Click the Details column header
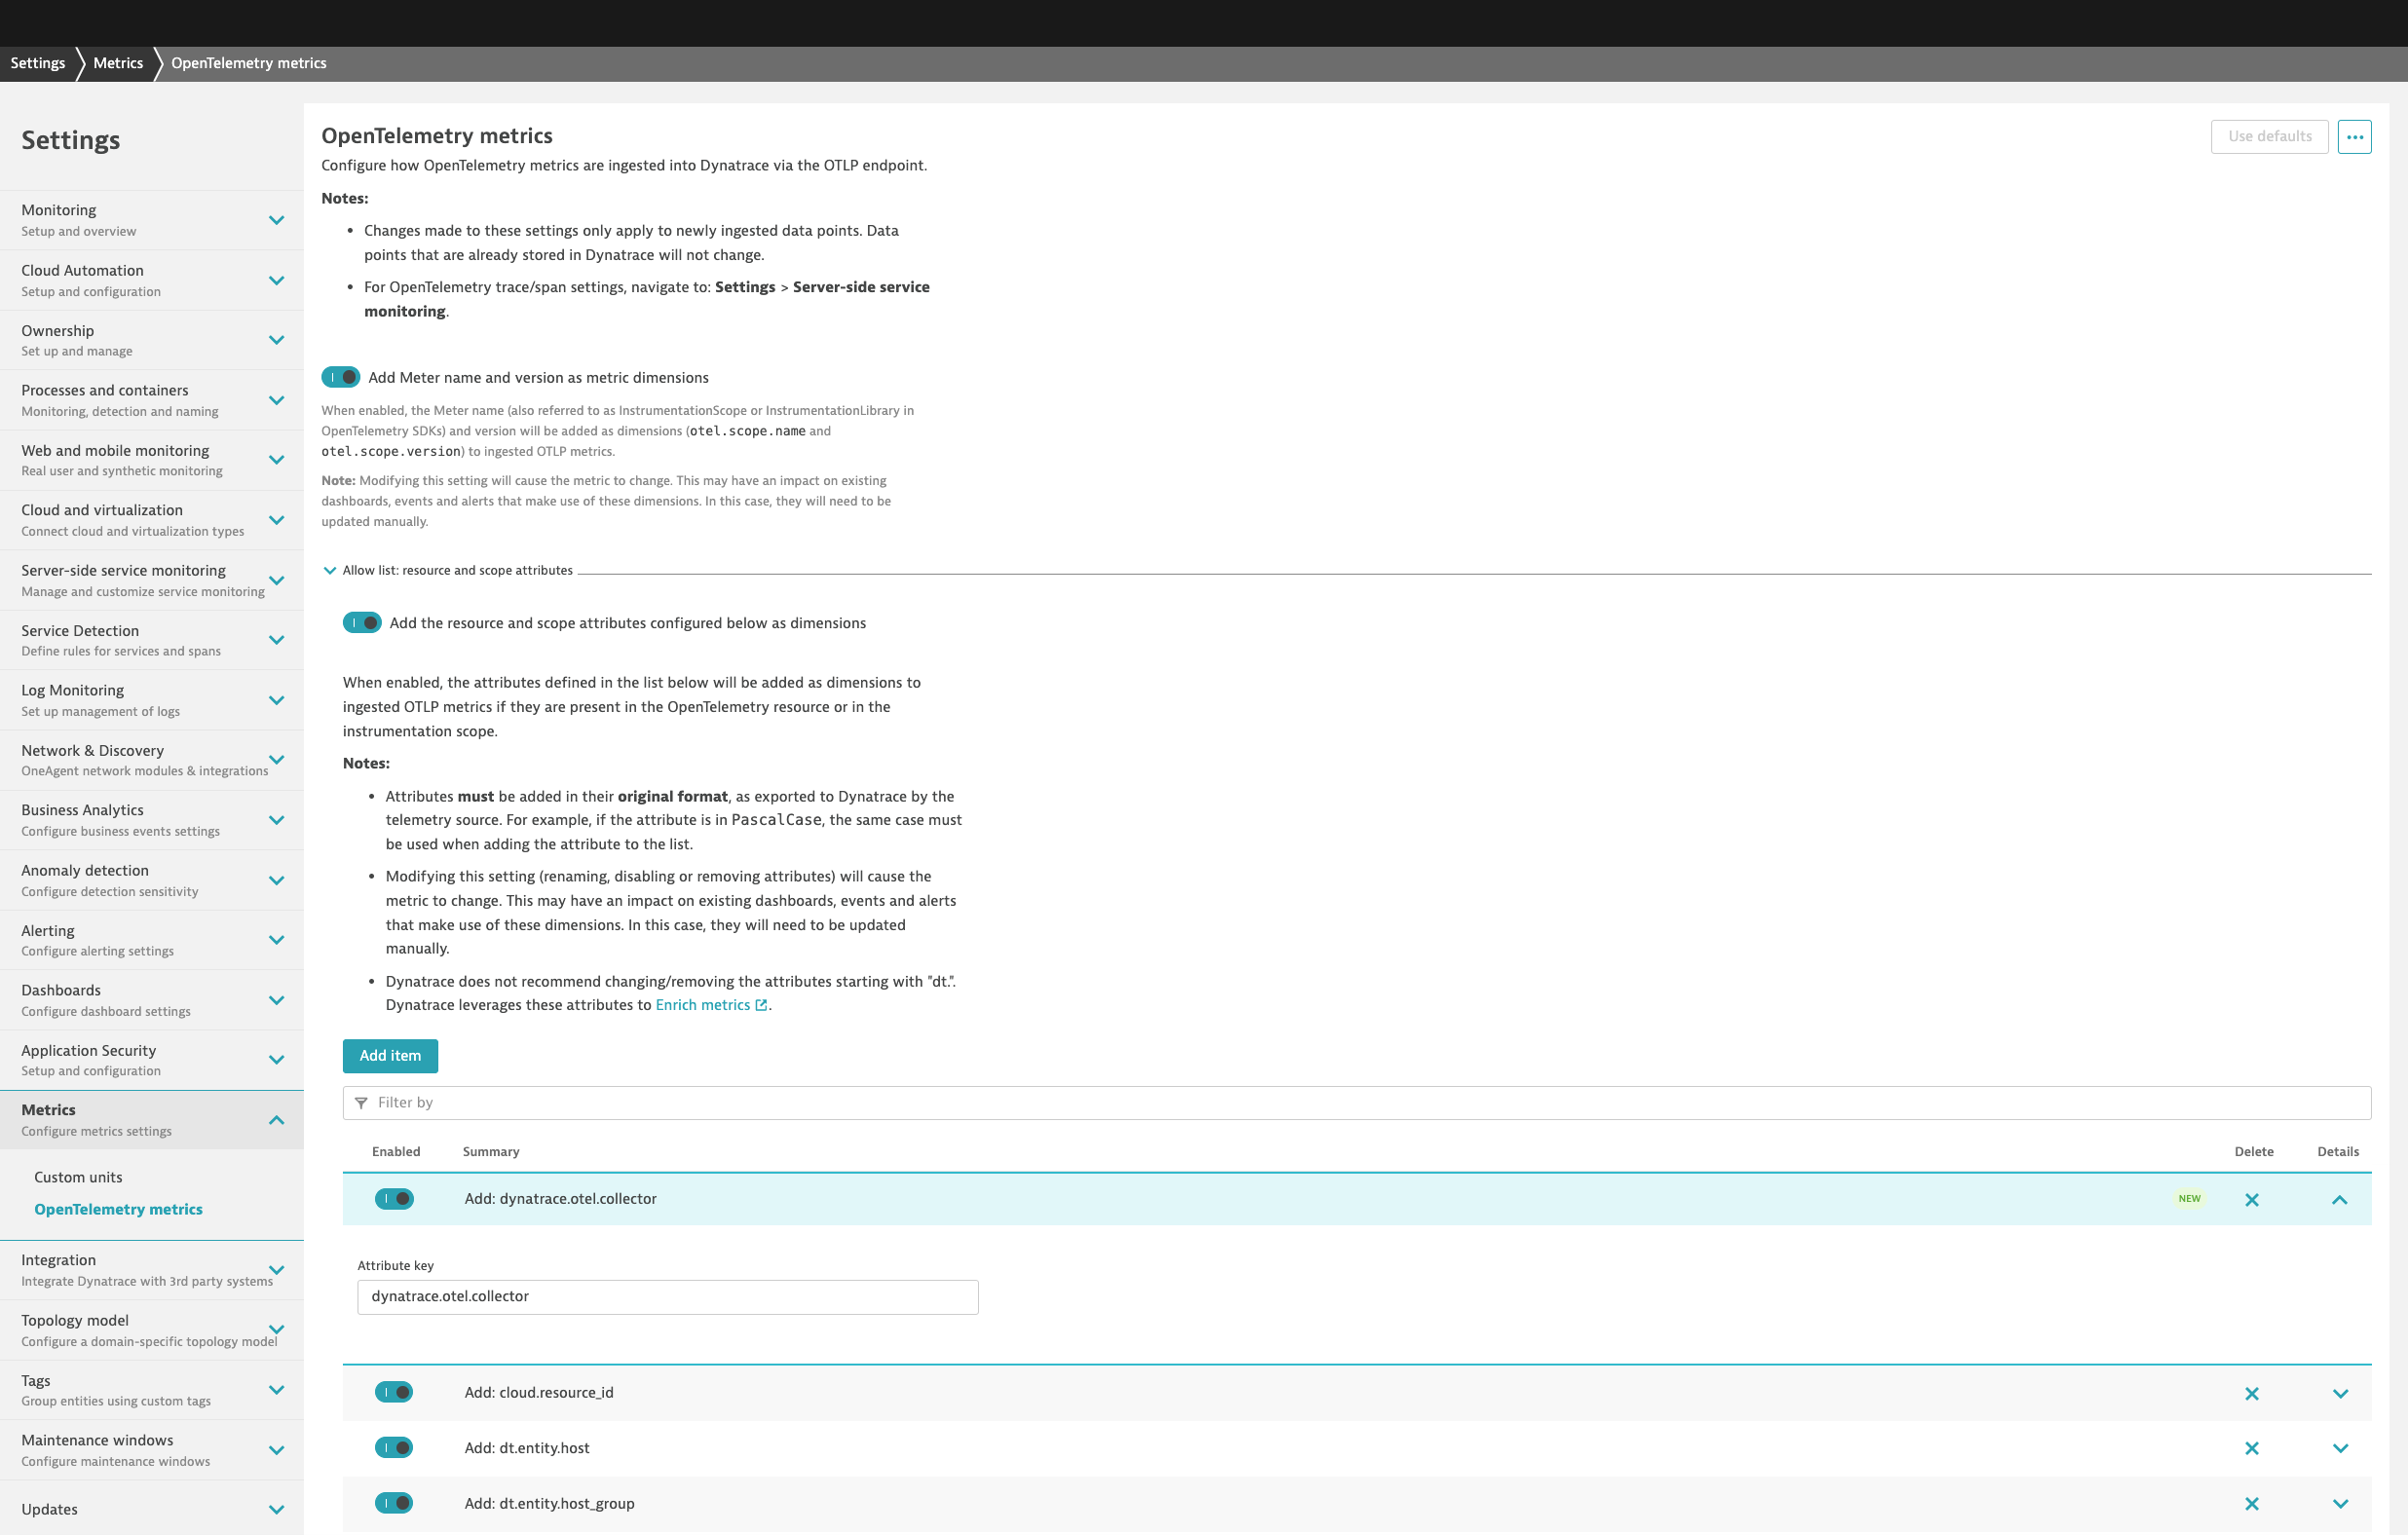Image resolution: width=2408 pixels, height=1535 pixels. click(x=2338, y=1152)
